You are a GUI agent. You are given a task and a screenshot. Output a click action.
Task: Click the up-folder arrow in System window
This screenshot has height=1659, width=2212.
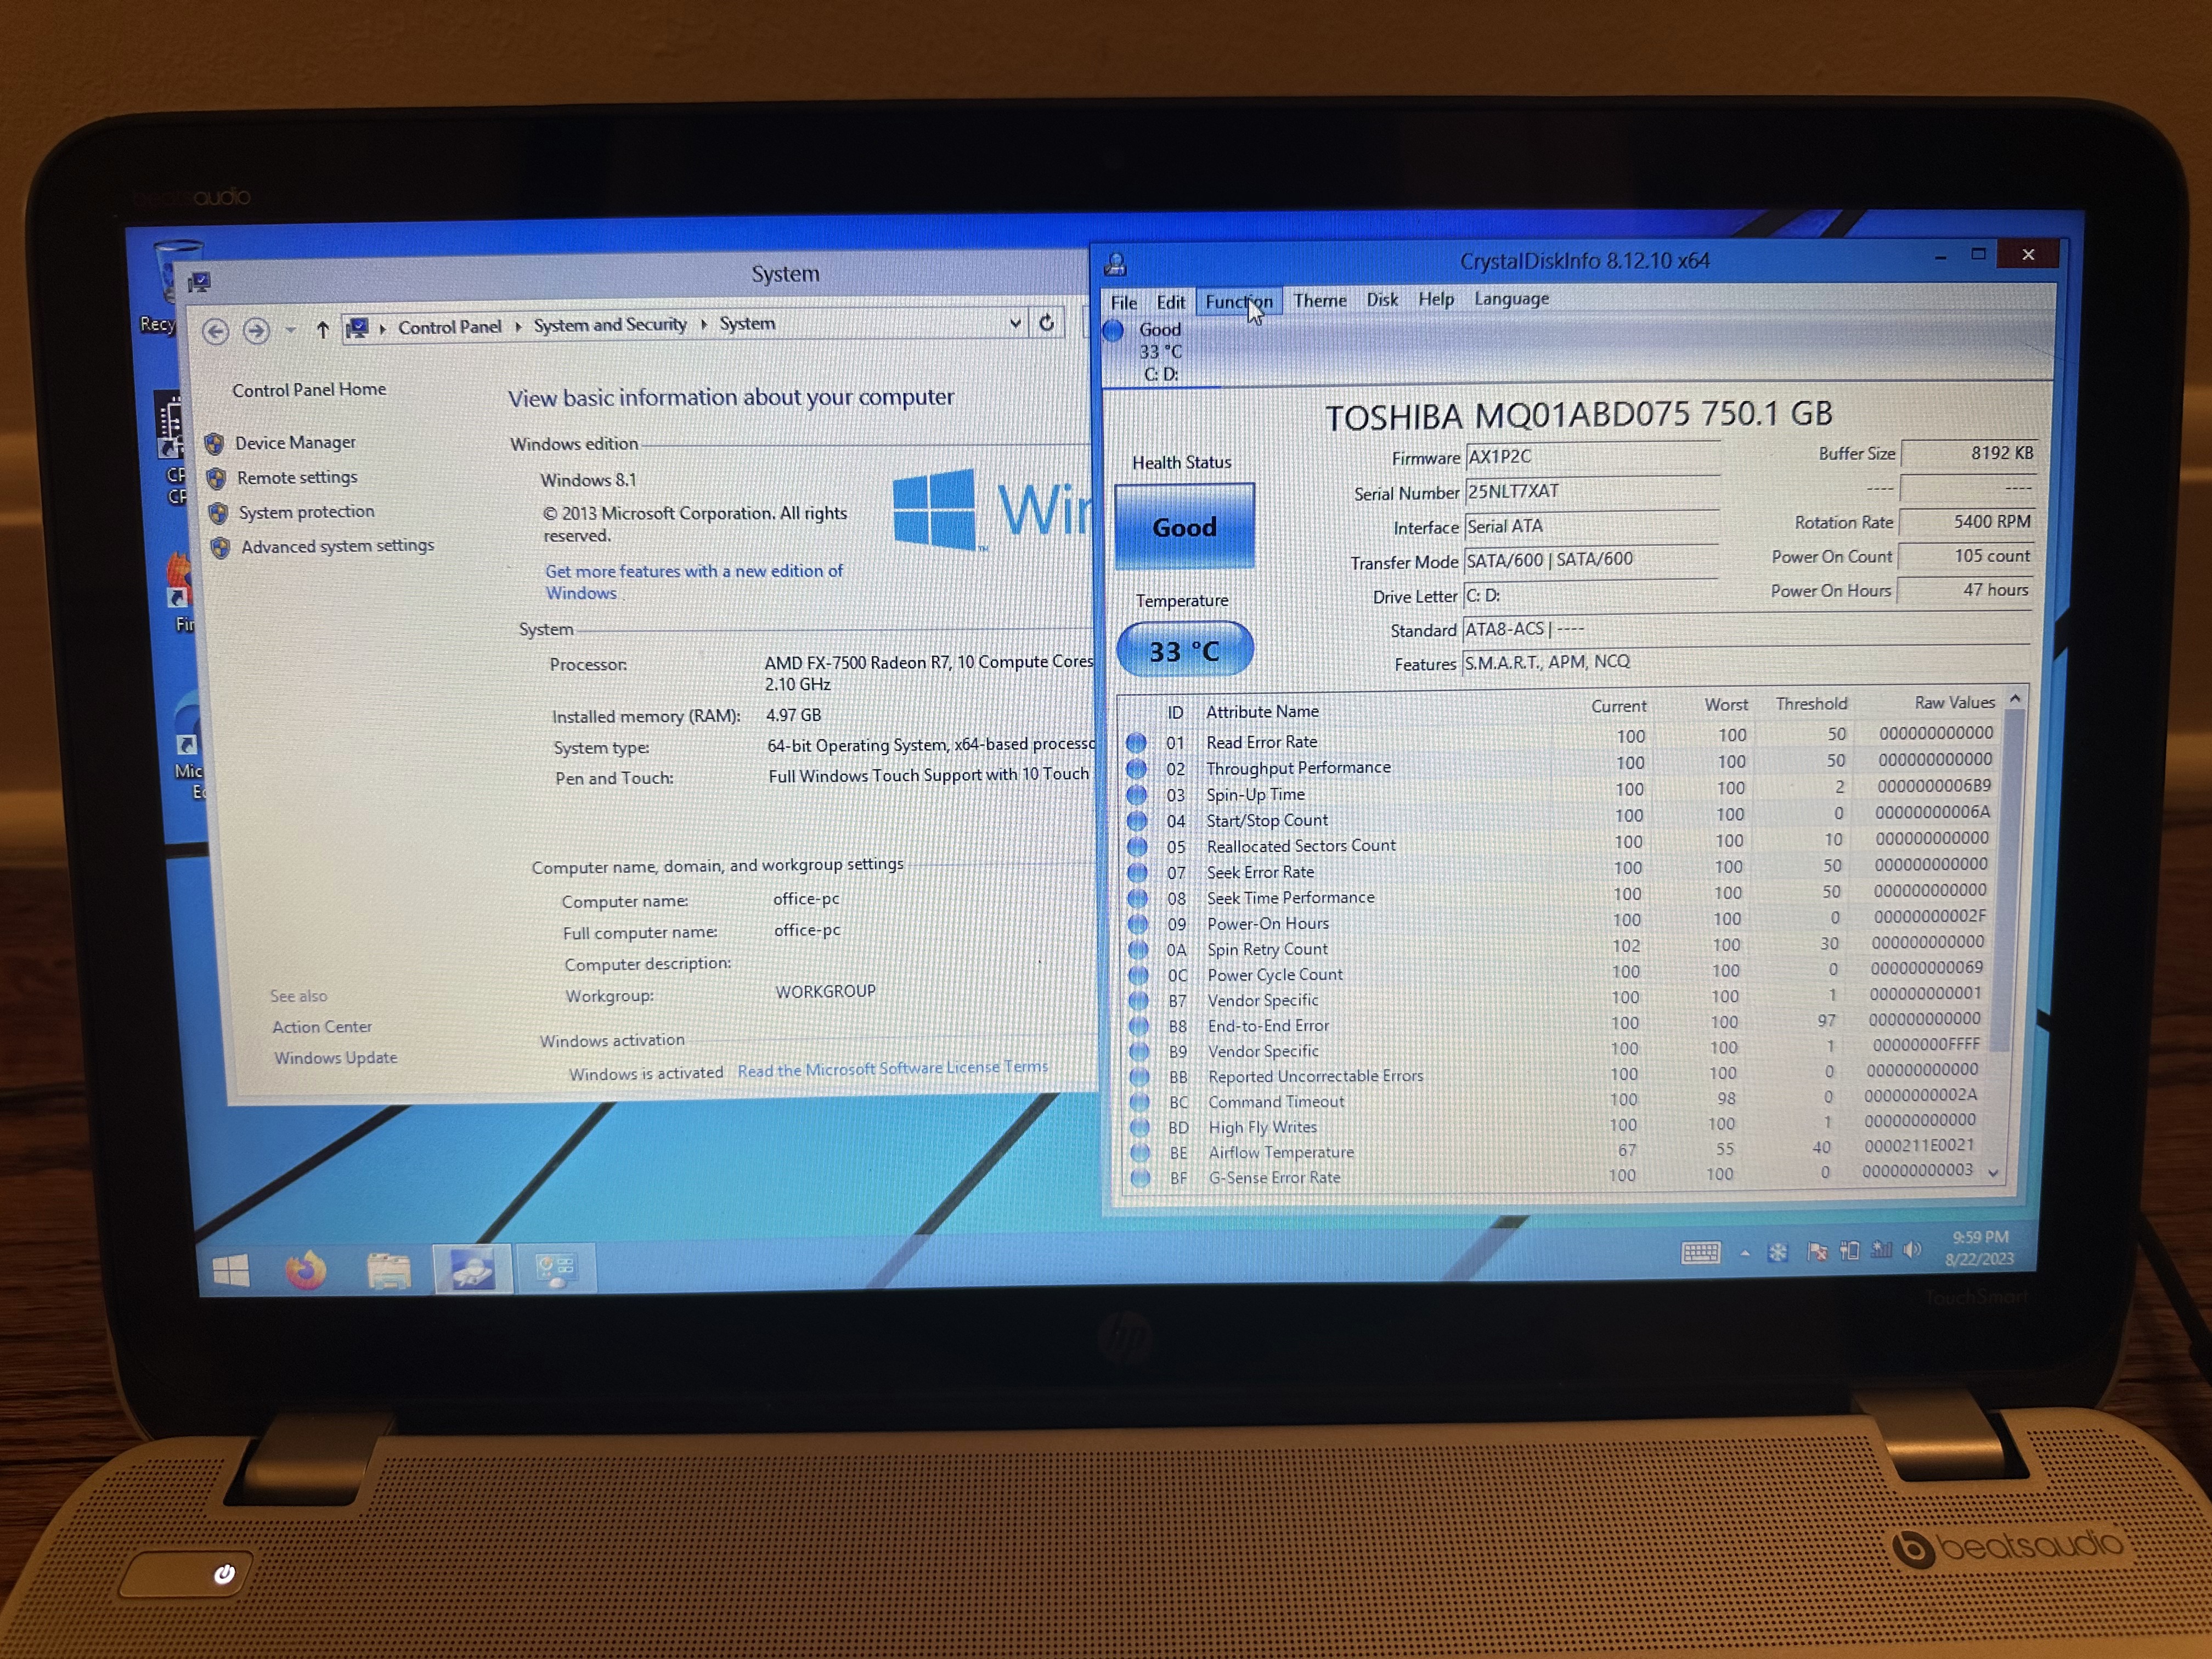[322, 329]
